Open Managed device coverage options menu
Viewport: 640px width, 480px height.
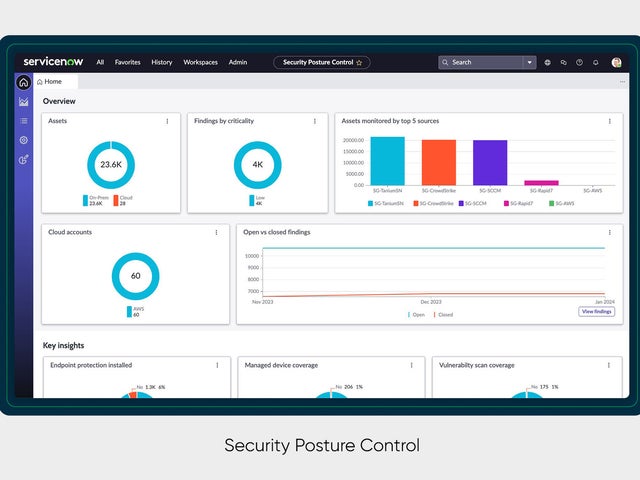pyautogui.click(x=411, y=365)
